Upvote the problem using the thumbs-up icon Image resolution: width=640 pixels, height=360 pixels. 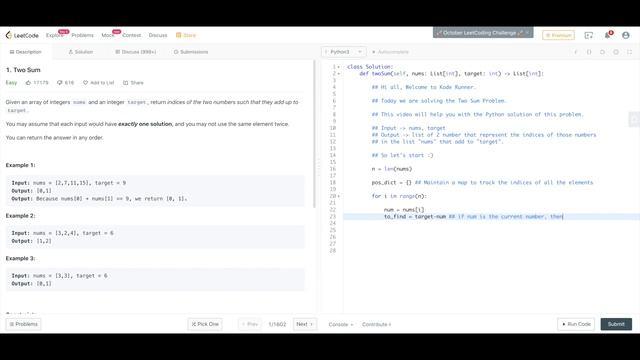tap(28, 83)
